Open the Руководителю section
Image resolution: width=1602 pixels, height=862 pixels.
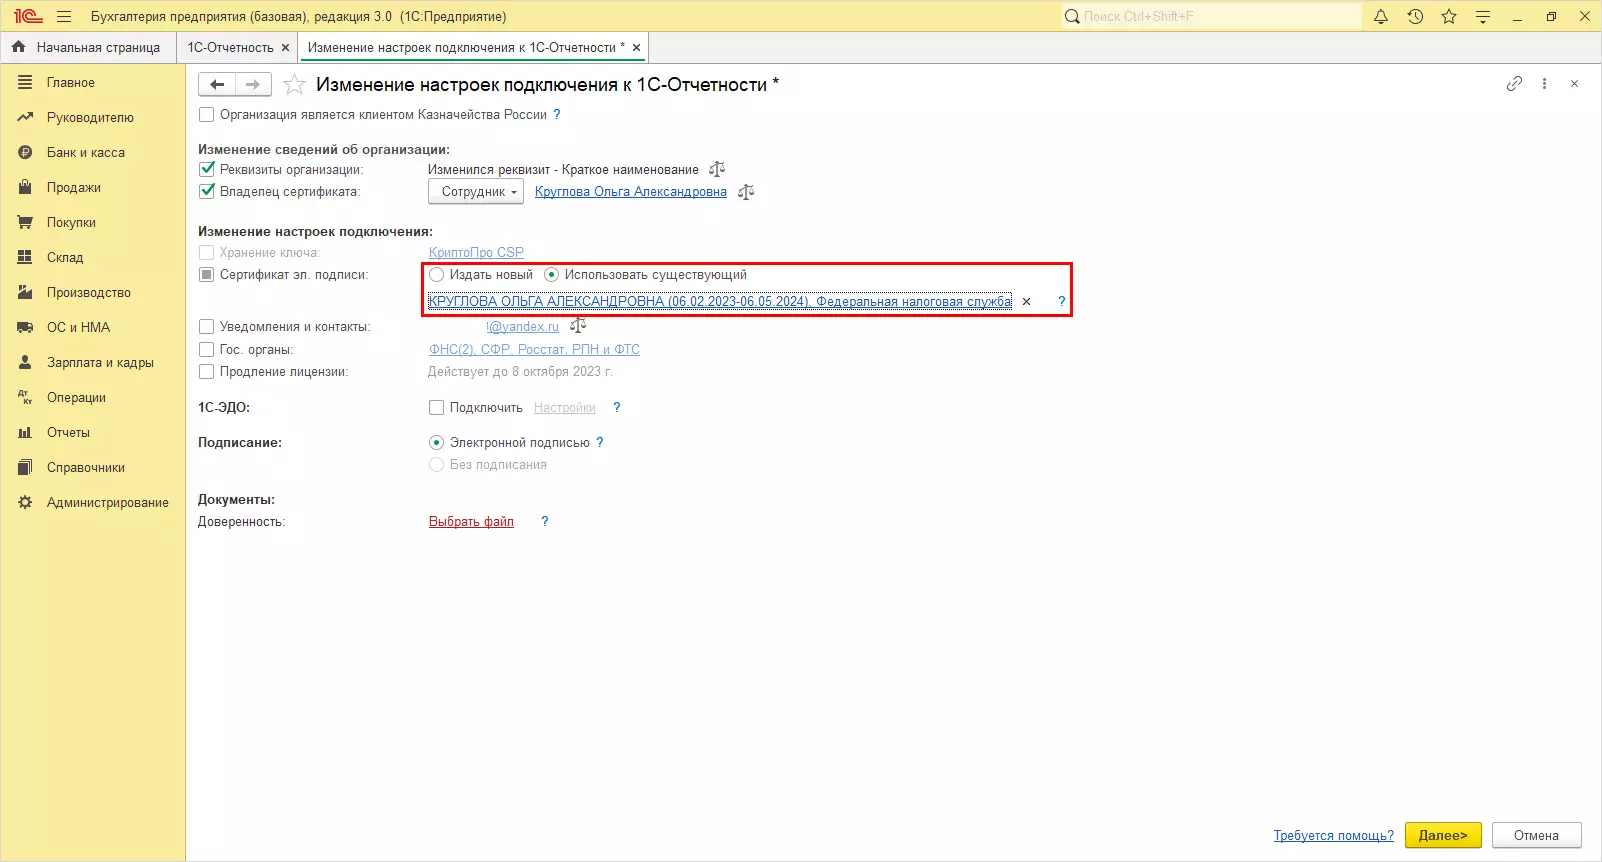pos(93,118)
